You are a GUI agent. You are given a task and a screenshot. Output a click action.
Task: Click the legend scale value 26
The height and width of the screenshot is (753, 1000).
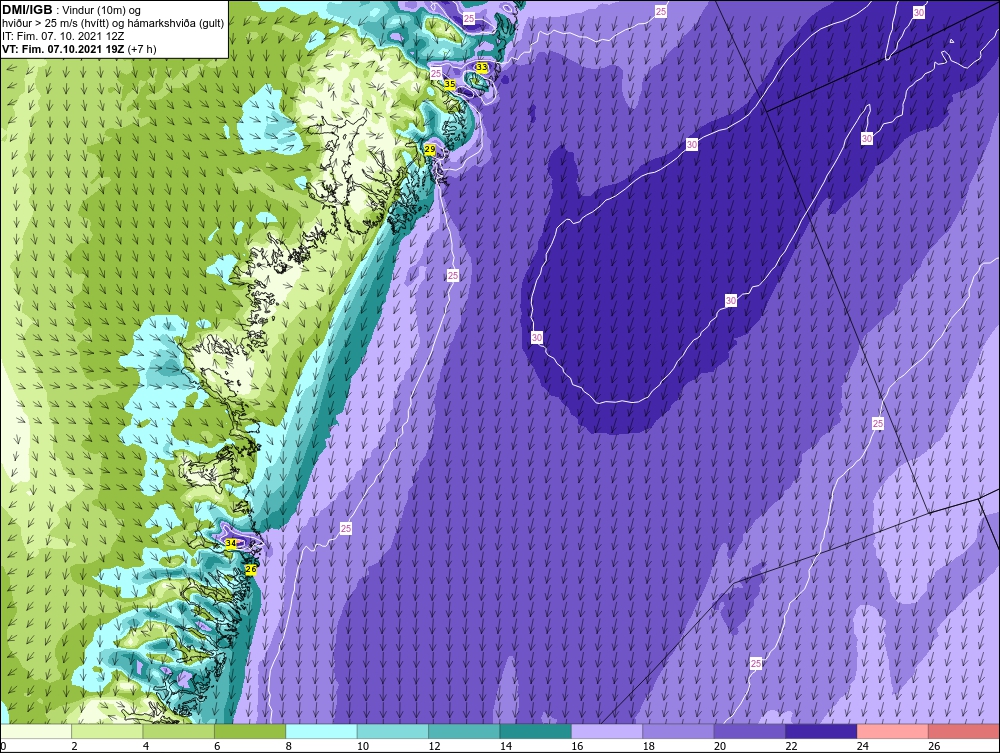934,746
